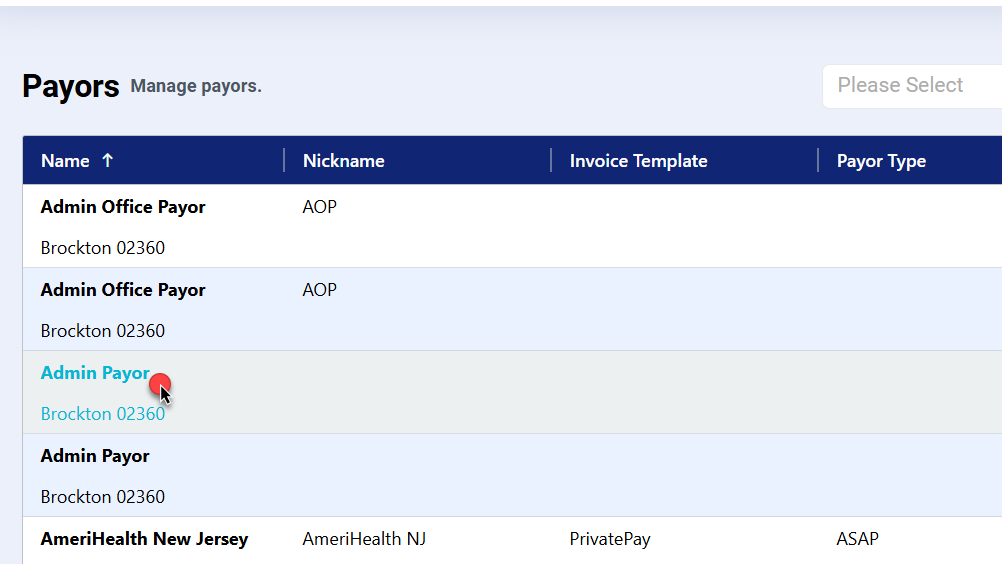1002x564 pixels.
Task: Select the bottom, non-highlighted Admin Payor entry
Action: click(95, 456)
